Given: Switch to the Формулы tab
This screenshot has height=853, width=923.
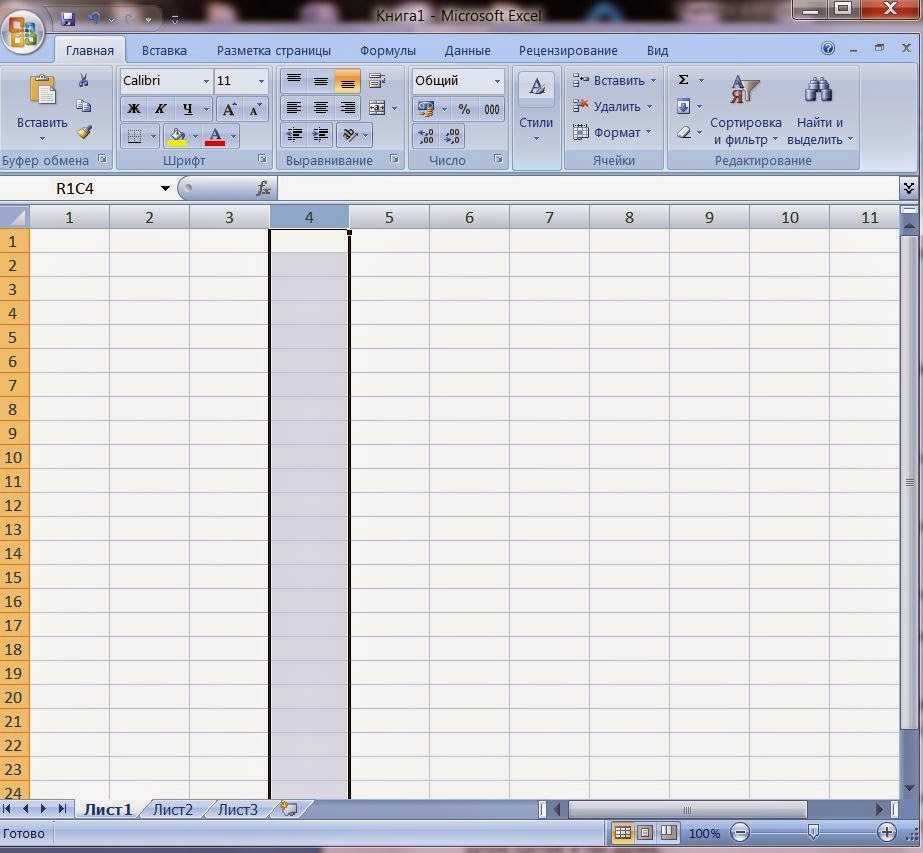Looking at the screenshot, I should coord(387,51).
